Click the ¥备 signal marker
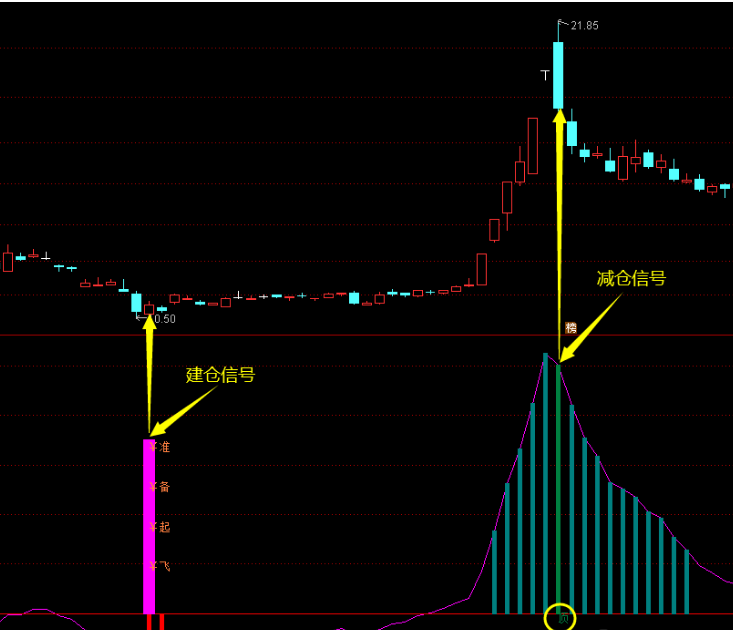 coord(160,487)
